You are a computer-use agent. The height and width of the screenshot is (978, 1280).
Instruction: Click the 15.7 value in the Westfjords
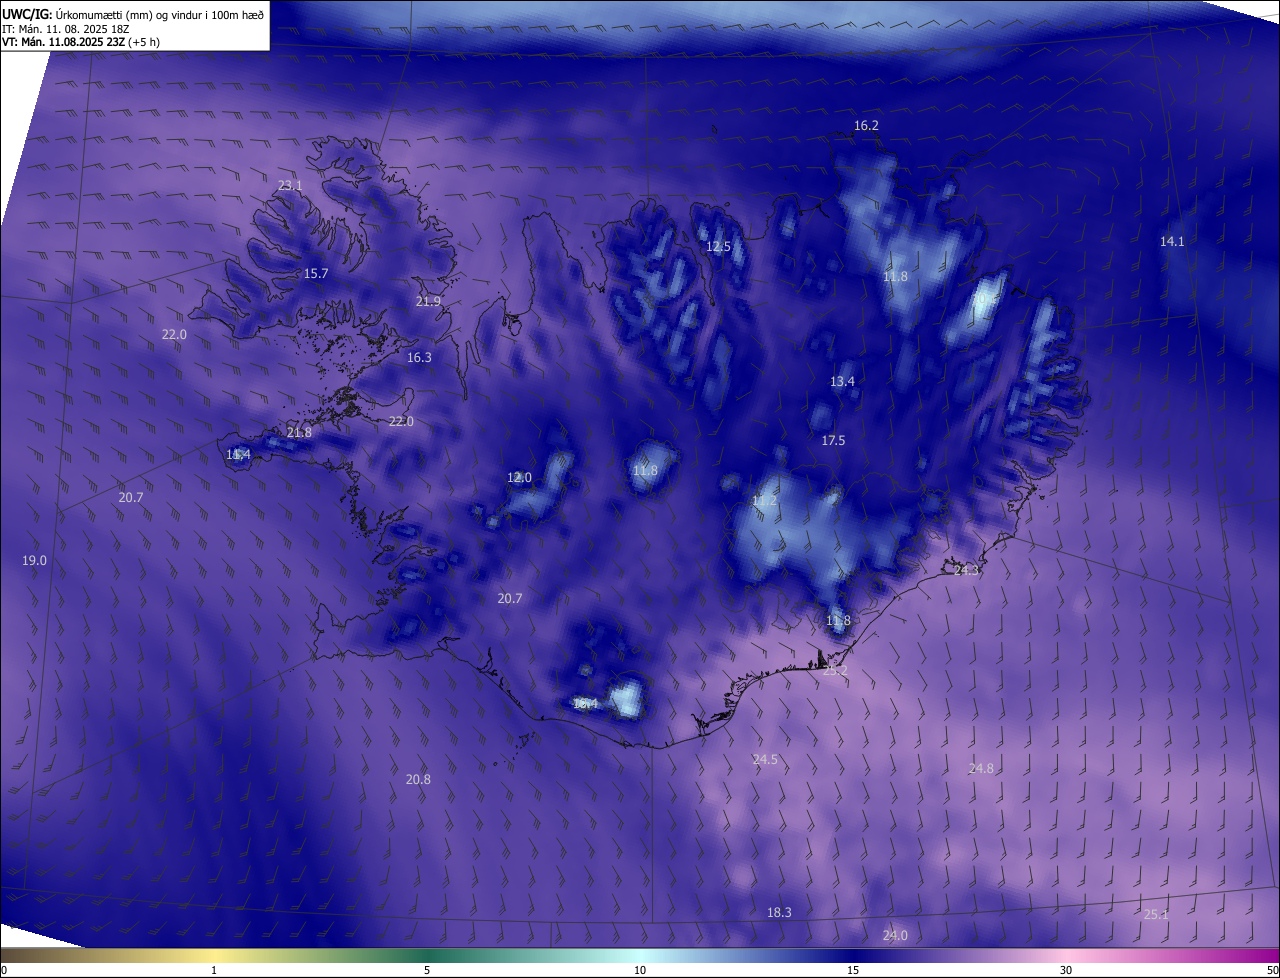[316, 274]
